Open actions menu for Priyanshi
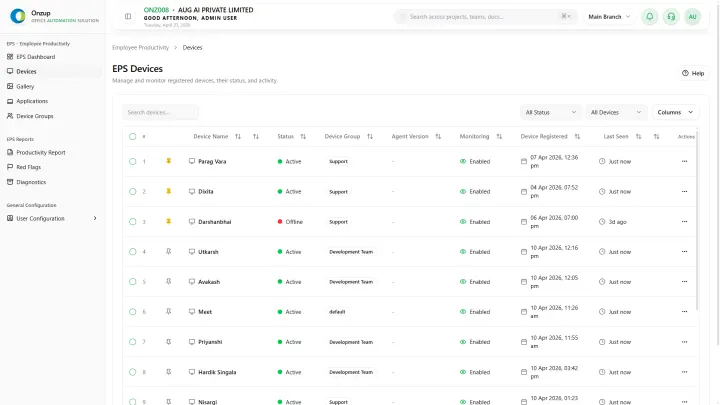Viewport: 720px width, 405px height. (x=684, y=342)
